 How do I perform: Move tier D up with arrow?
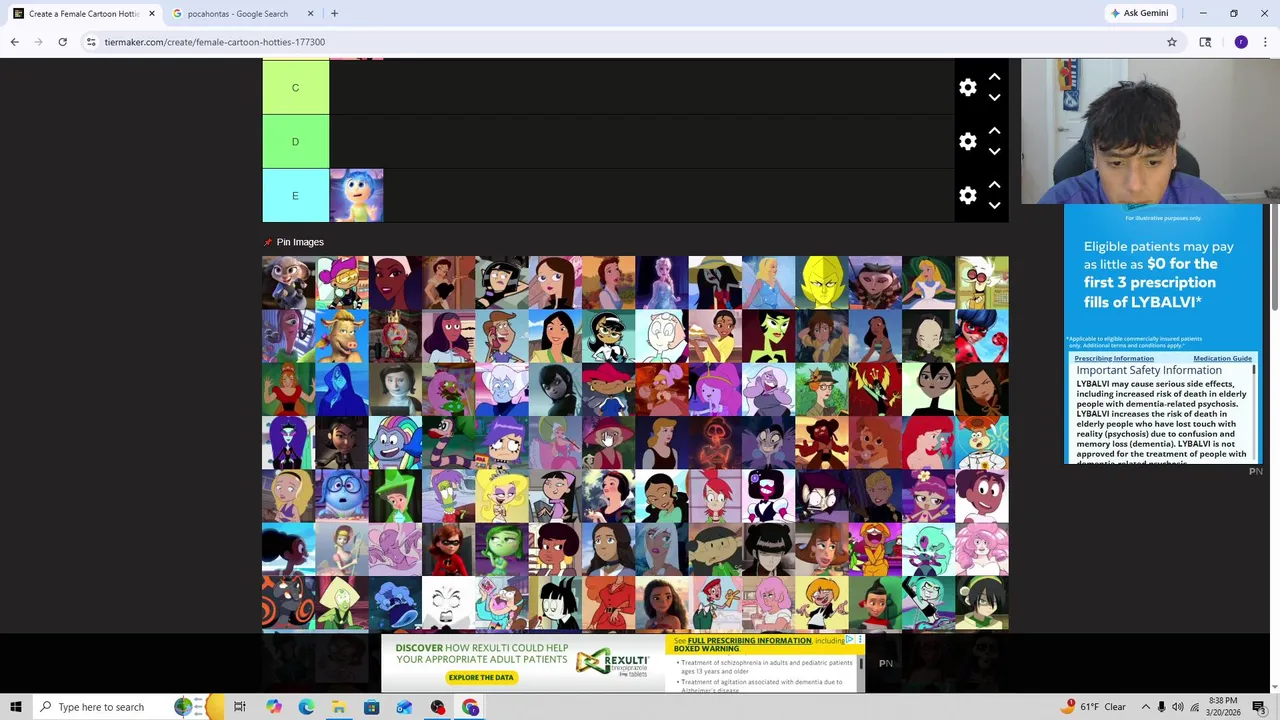click(994, 131)
